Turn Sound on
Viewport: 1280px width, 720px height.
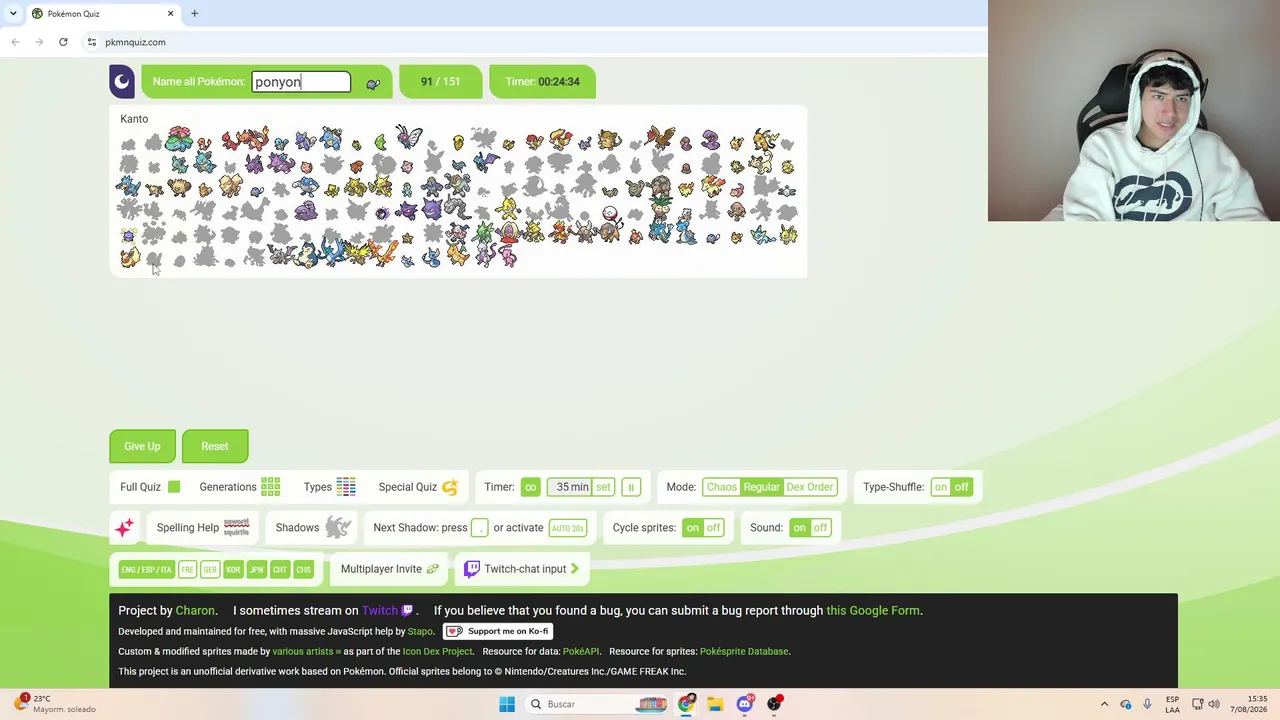799,528
